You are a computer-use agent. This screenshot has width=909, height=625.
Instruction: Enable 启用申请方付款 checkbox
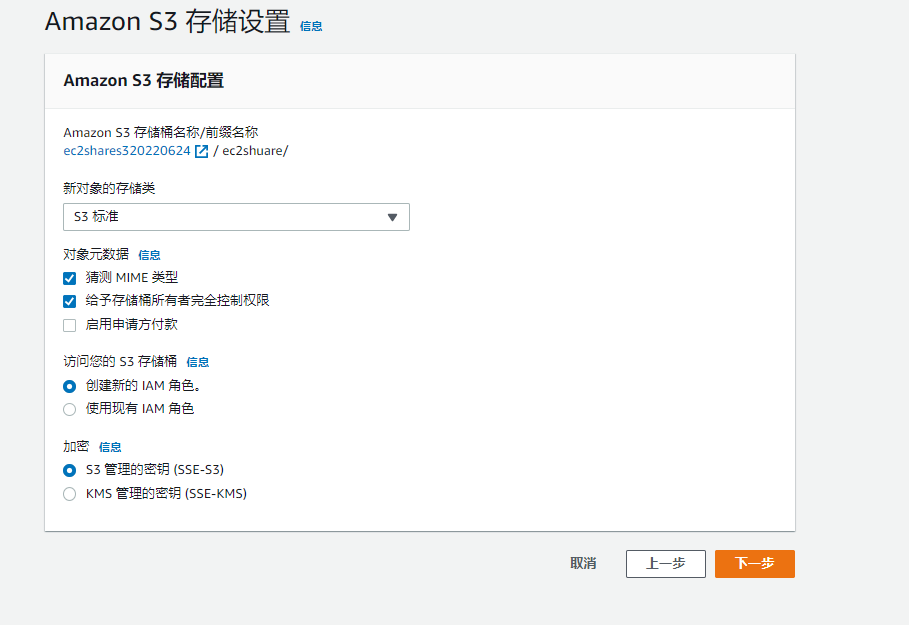[70, 325]
